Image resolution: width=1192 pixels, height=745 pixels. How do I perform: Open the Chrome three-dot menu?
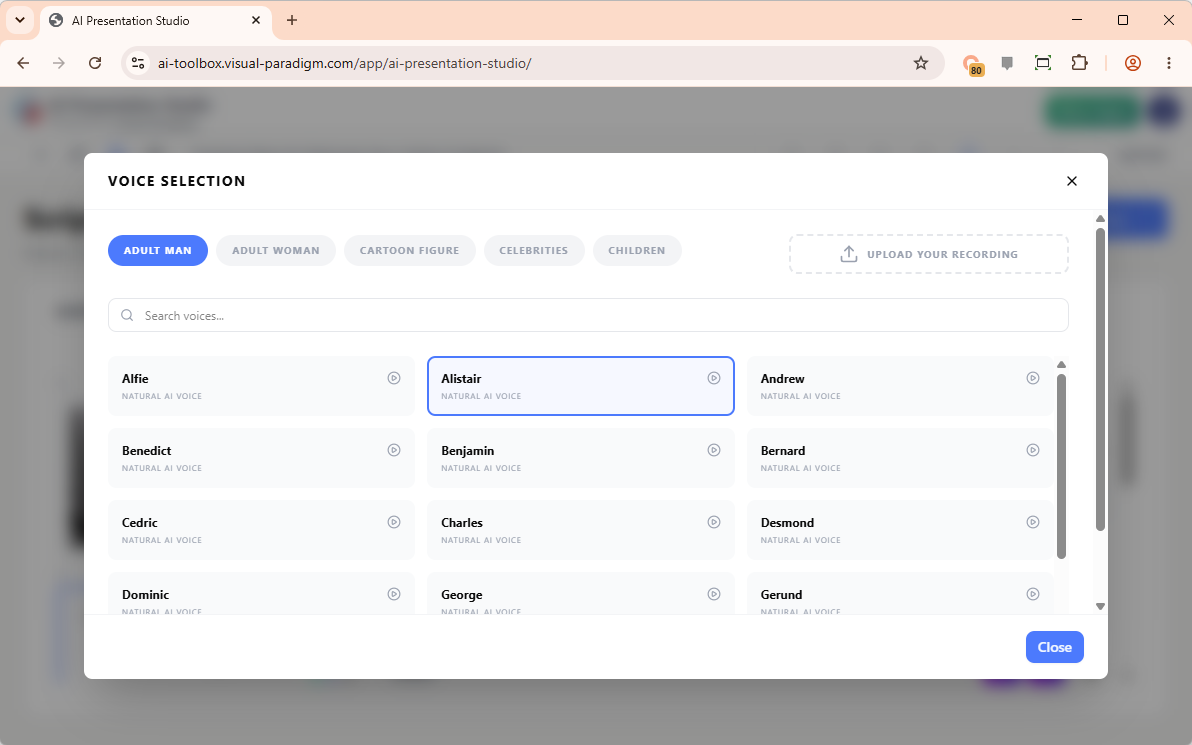click(1169, 63)
